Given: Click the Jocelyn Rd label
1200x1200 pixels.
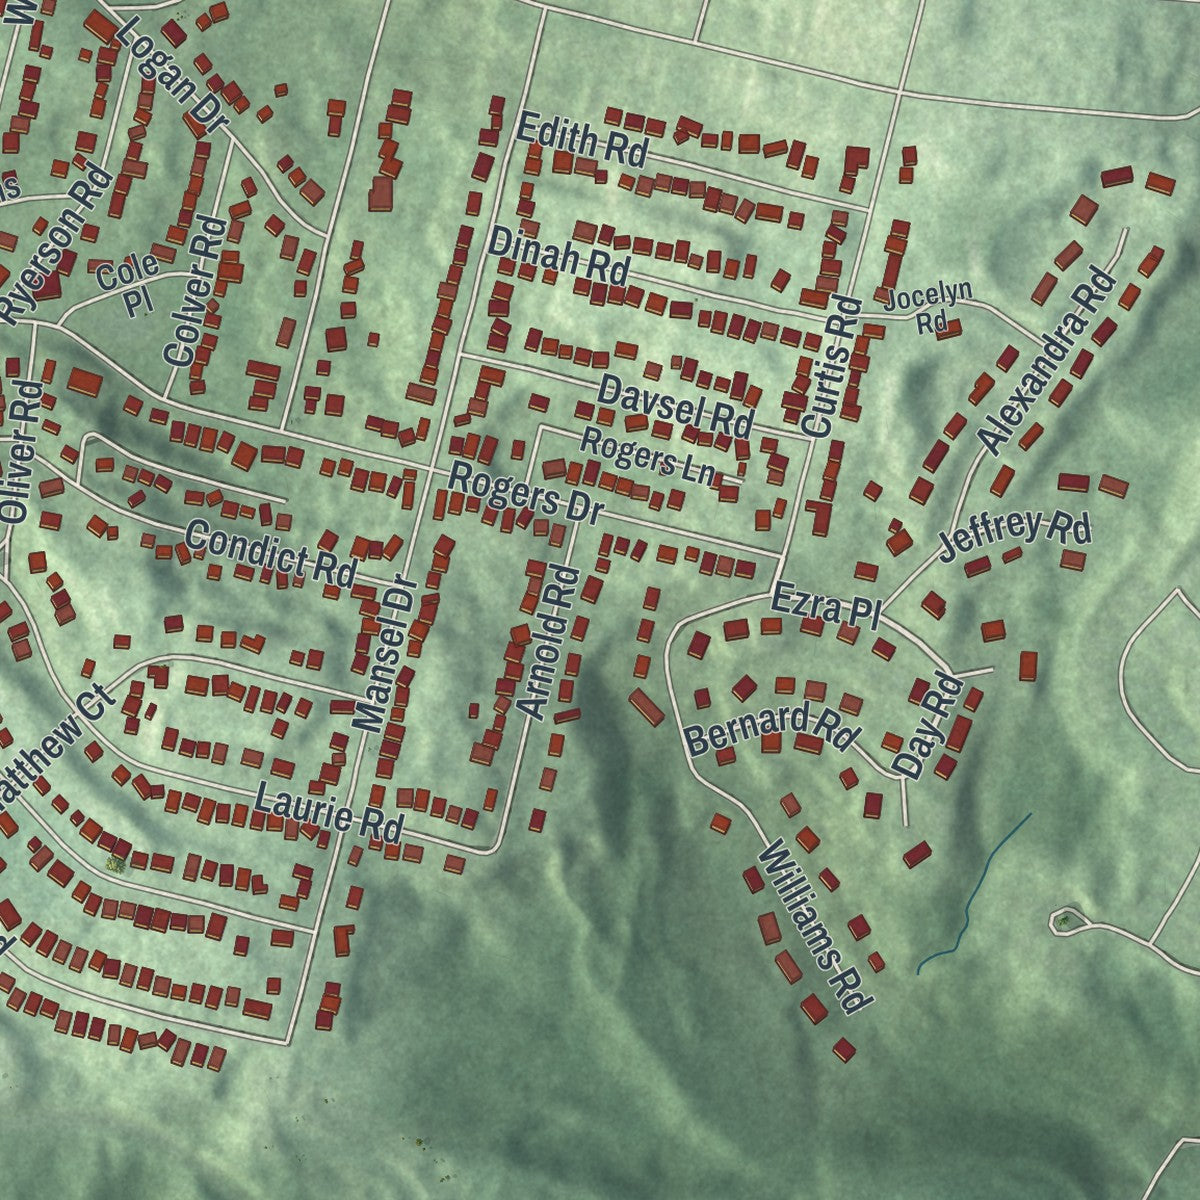Looking at the screenshot, I should coord(930,307).
